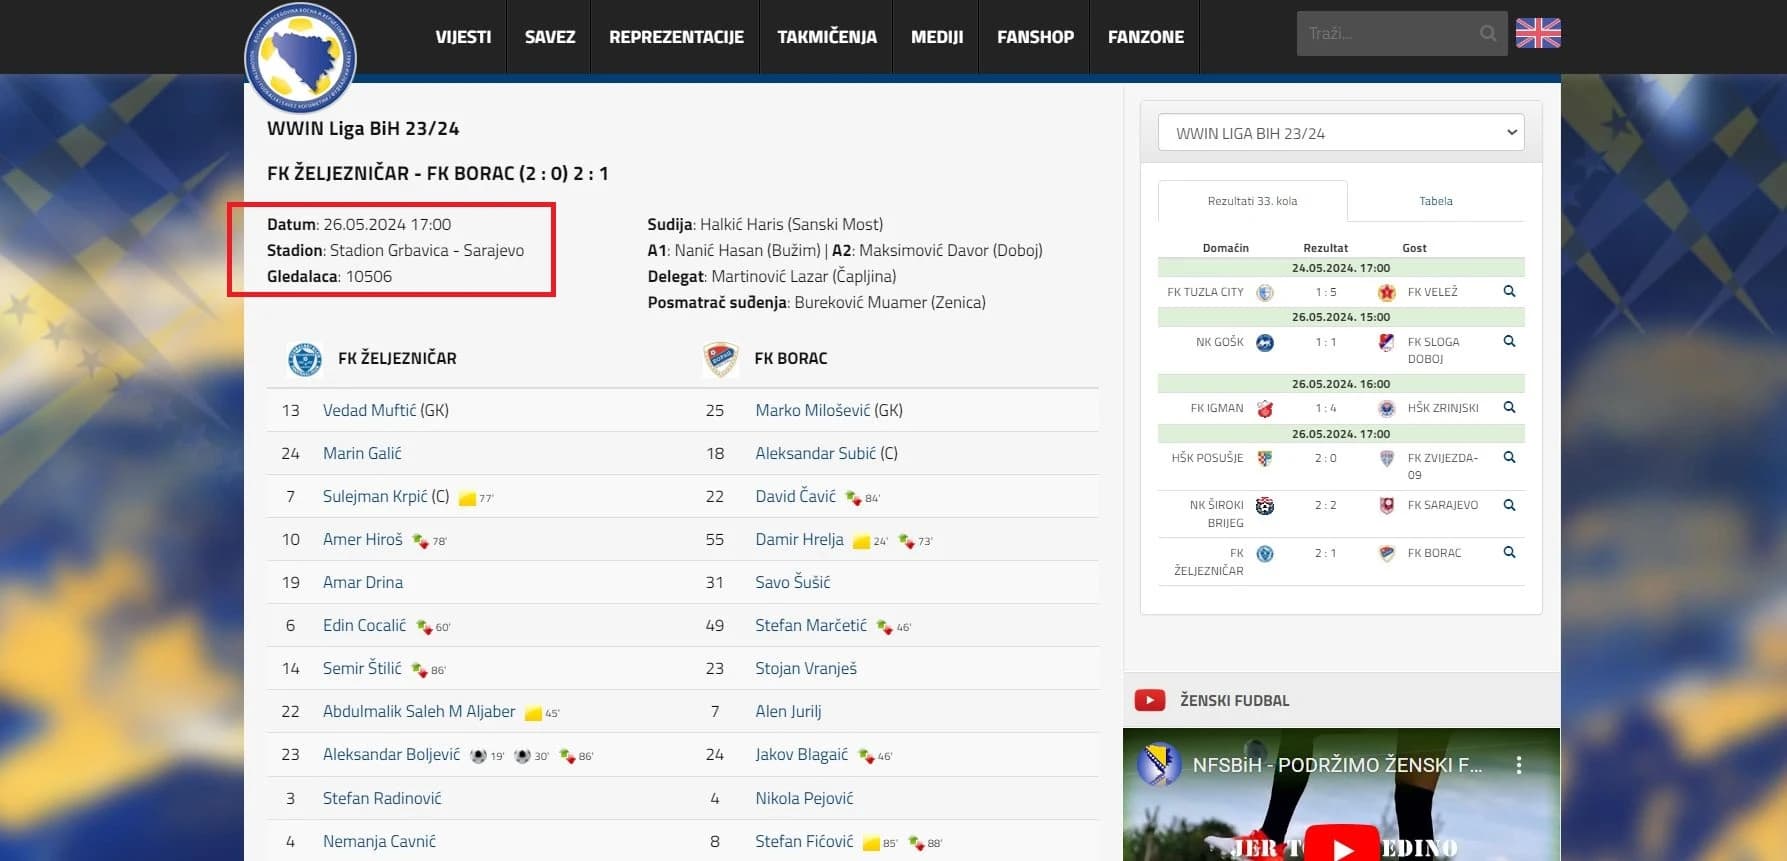The height and width of the screenshot is (861, 1787).
Task: Open the SAVEZ menu
Action: pyautogui.click(x=550, y=37)
